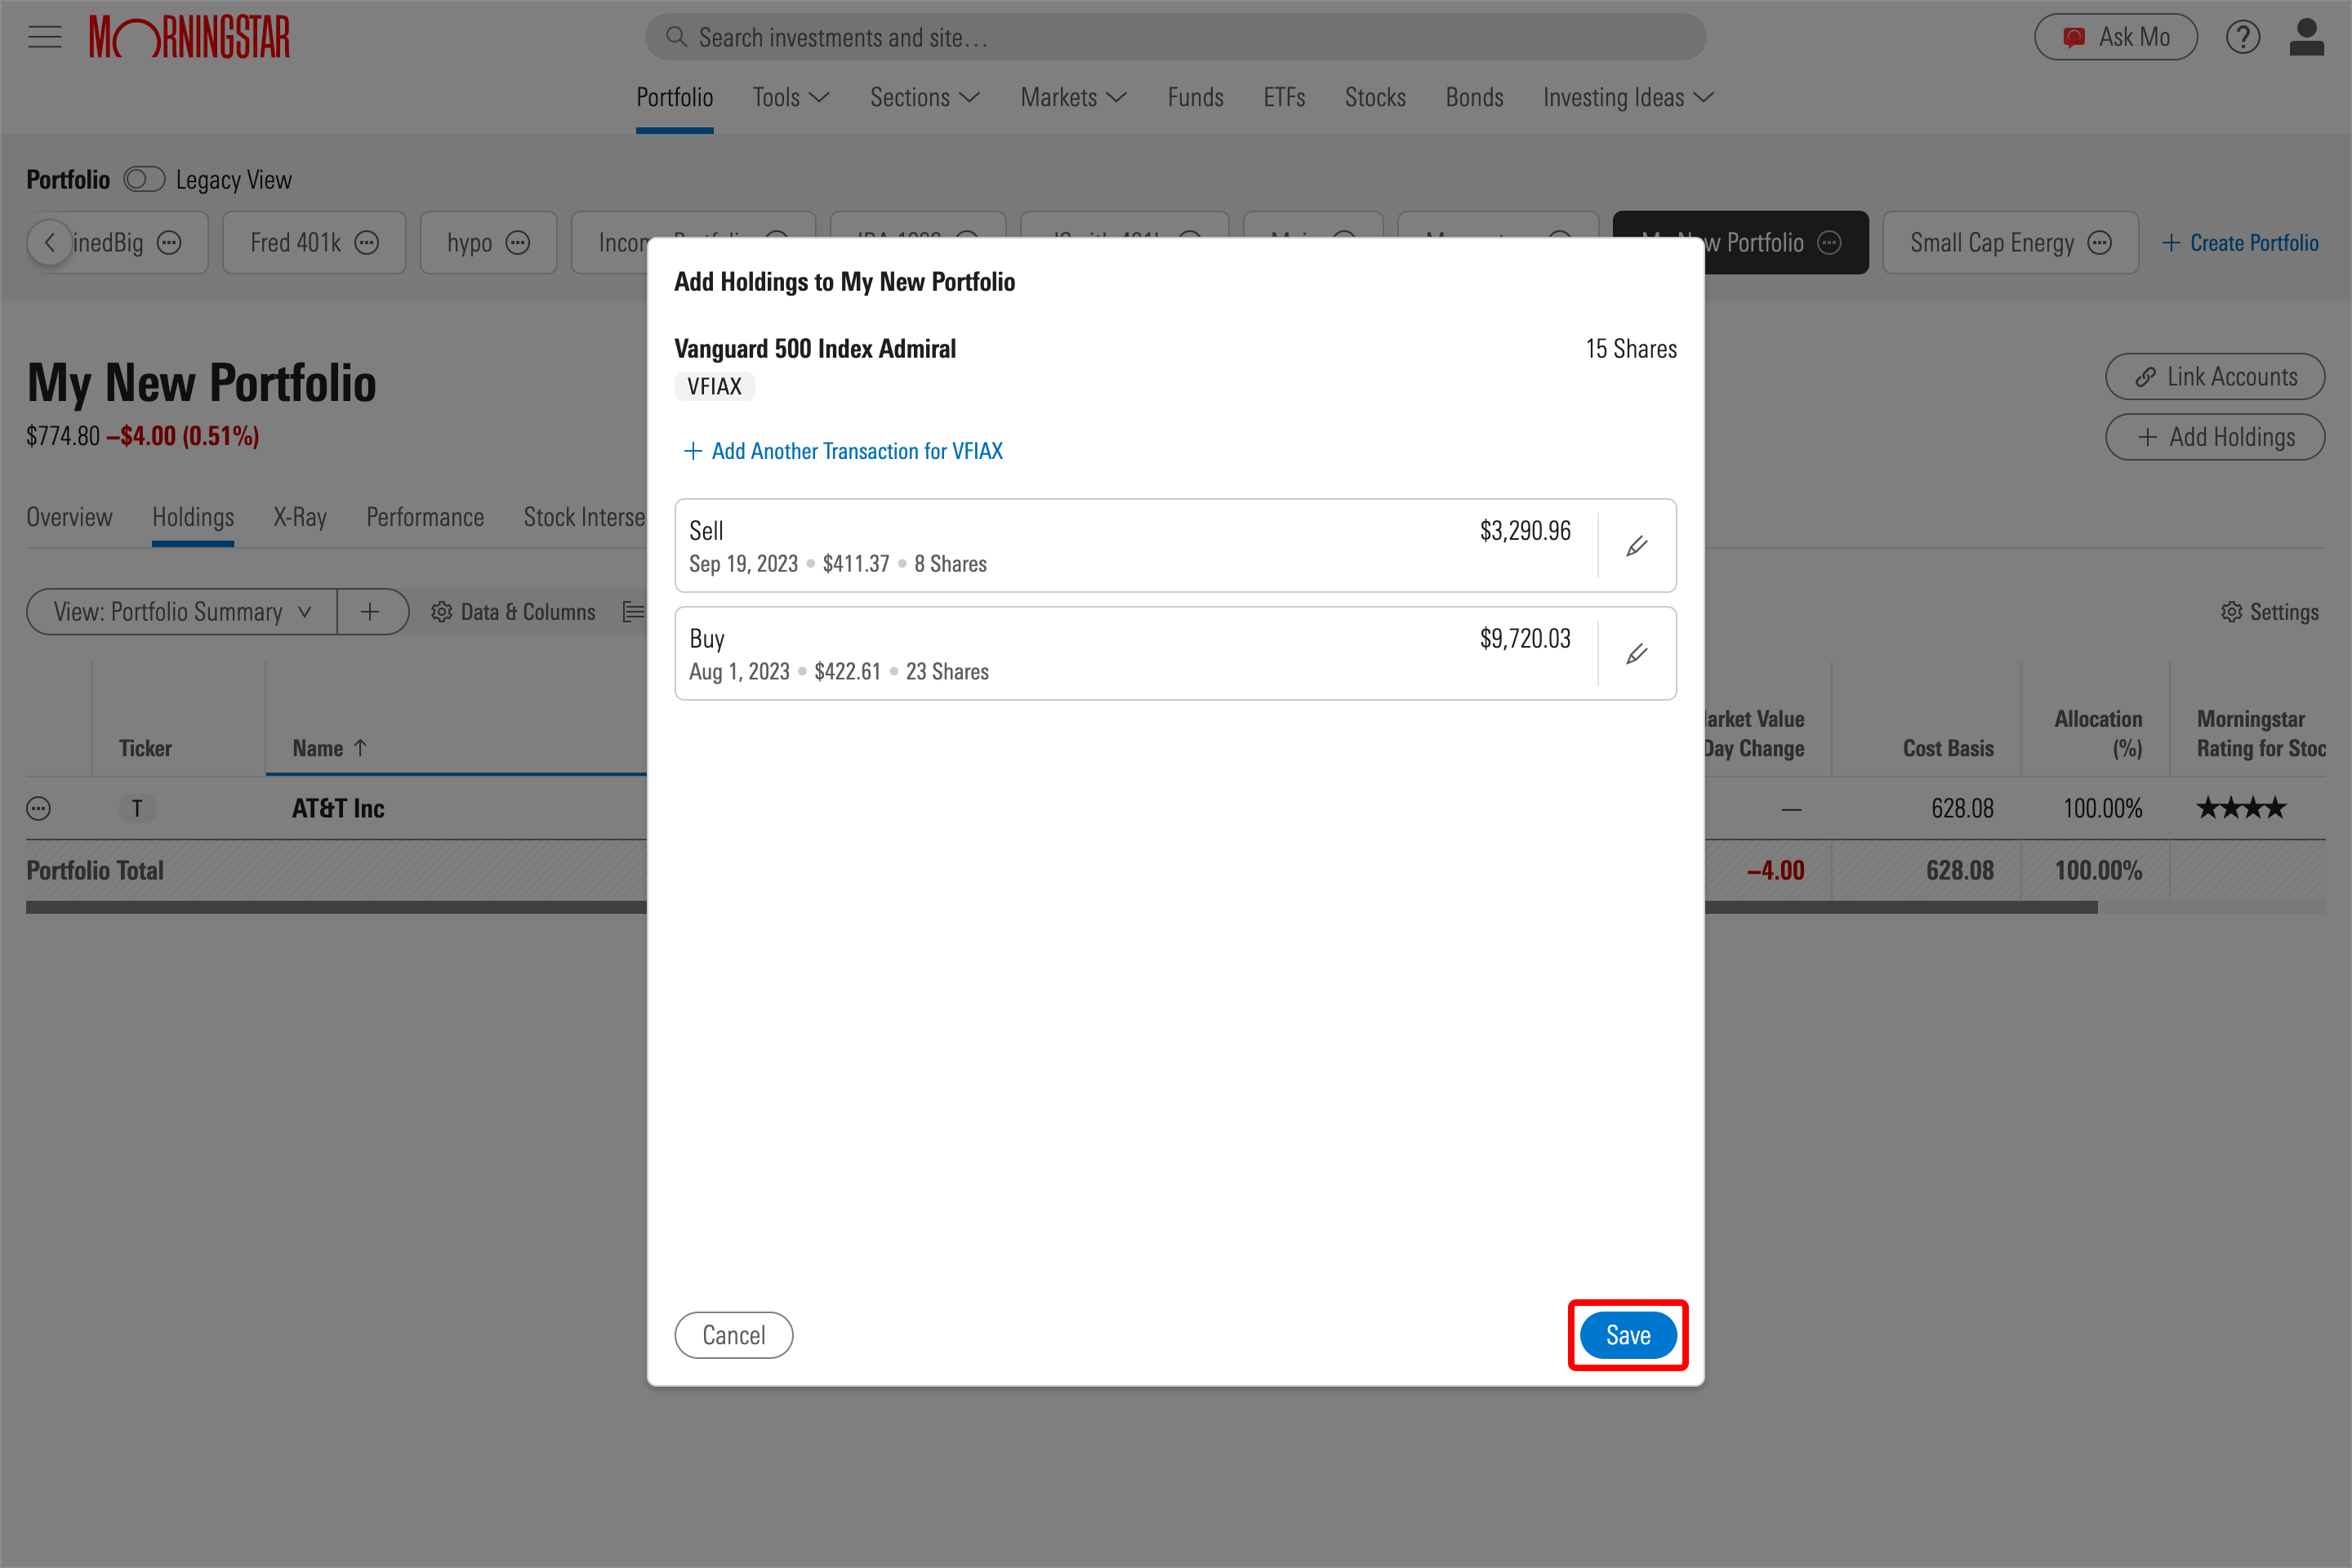Screen dimensions: 2352x1568
Task: Click the Ticker column header
Action: click(145, 748)
